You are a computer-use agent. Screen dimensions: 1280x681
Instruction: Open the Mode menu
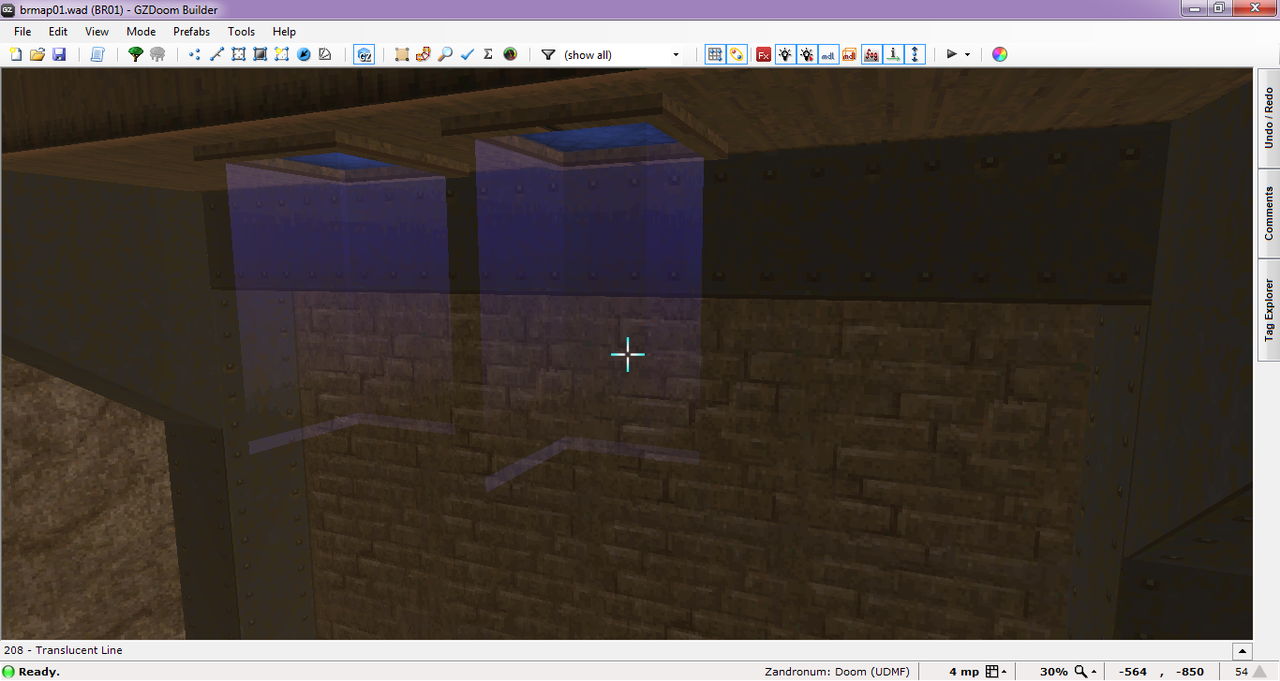click(141, 32)
